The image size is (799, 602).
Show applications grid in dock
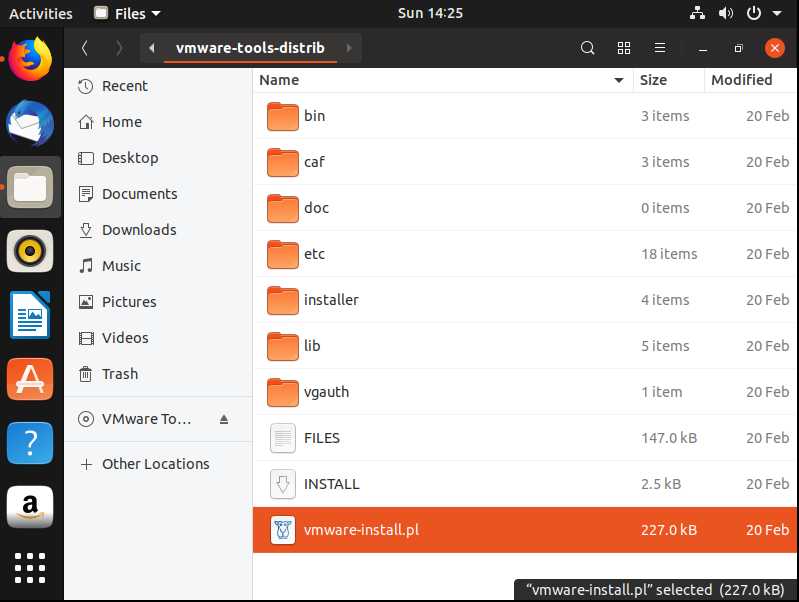(30, 568)
